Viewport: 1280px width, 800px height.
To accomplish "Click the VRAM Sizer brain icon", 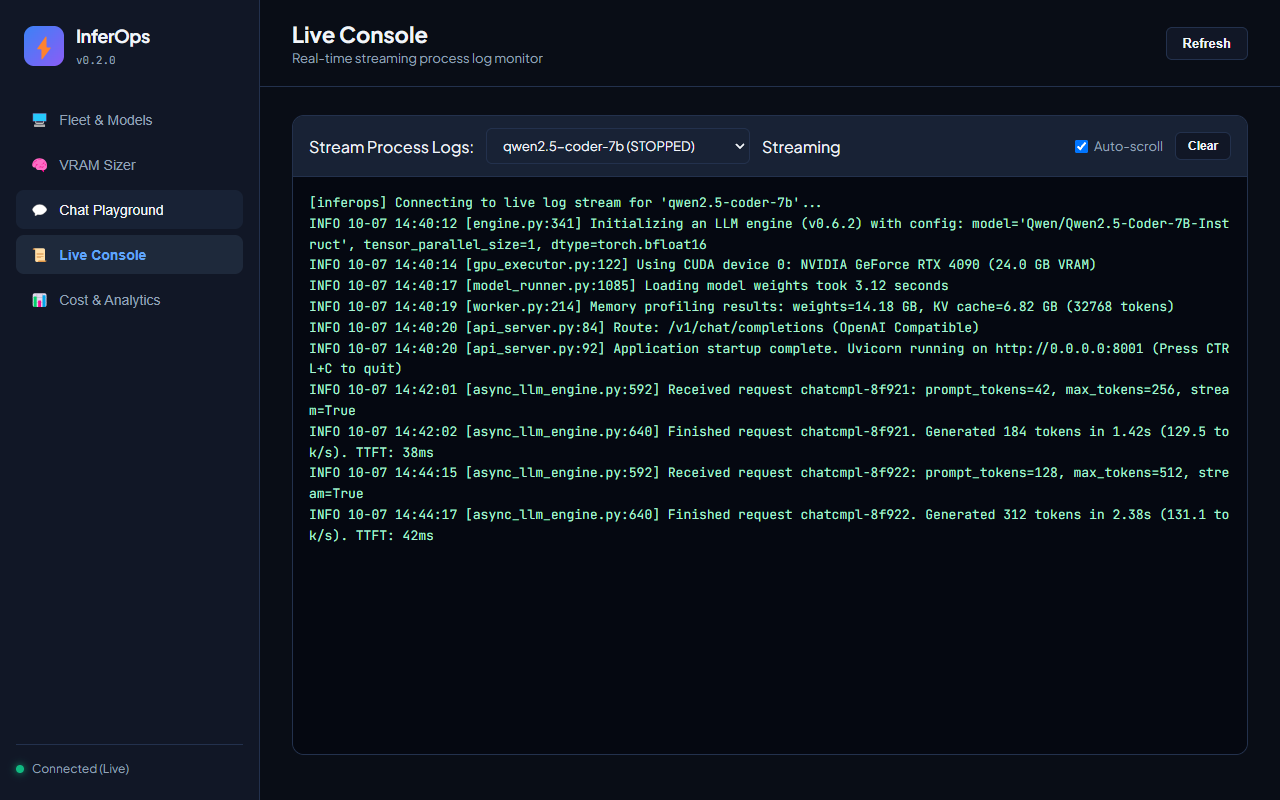I will pyautogui.click(x=40, y=165).
